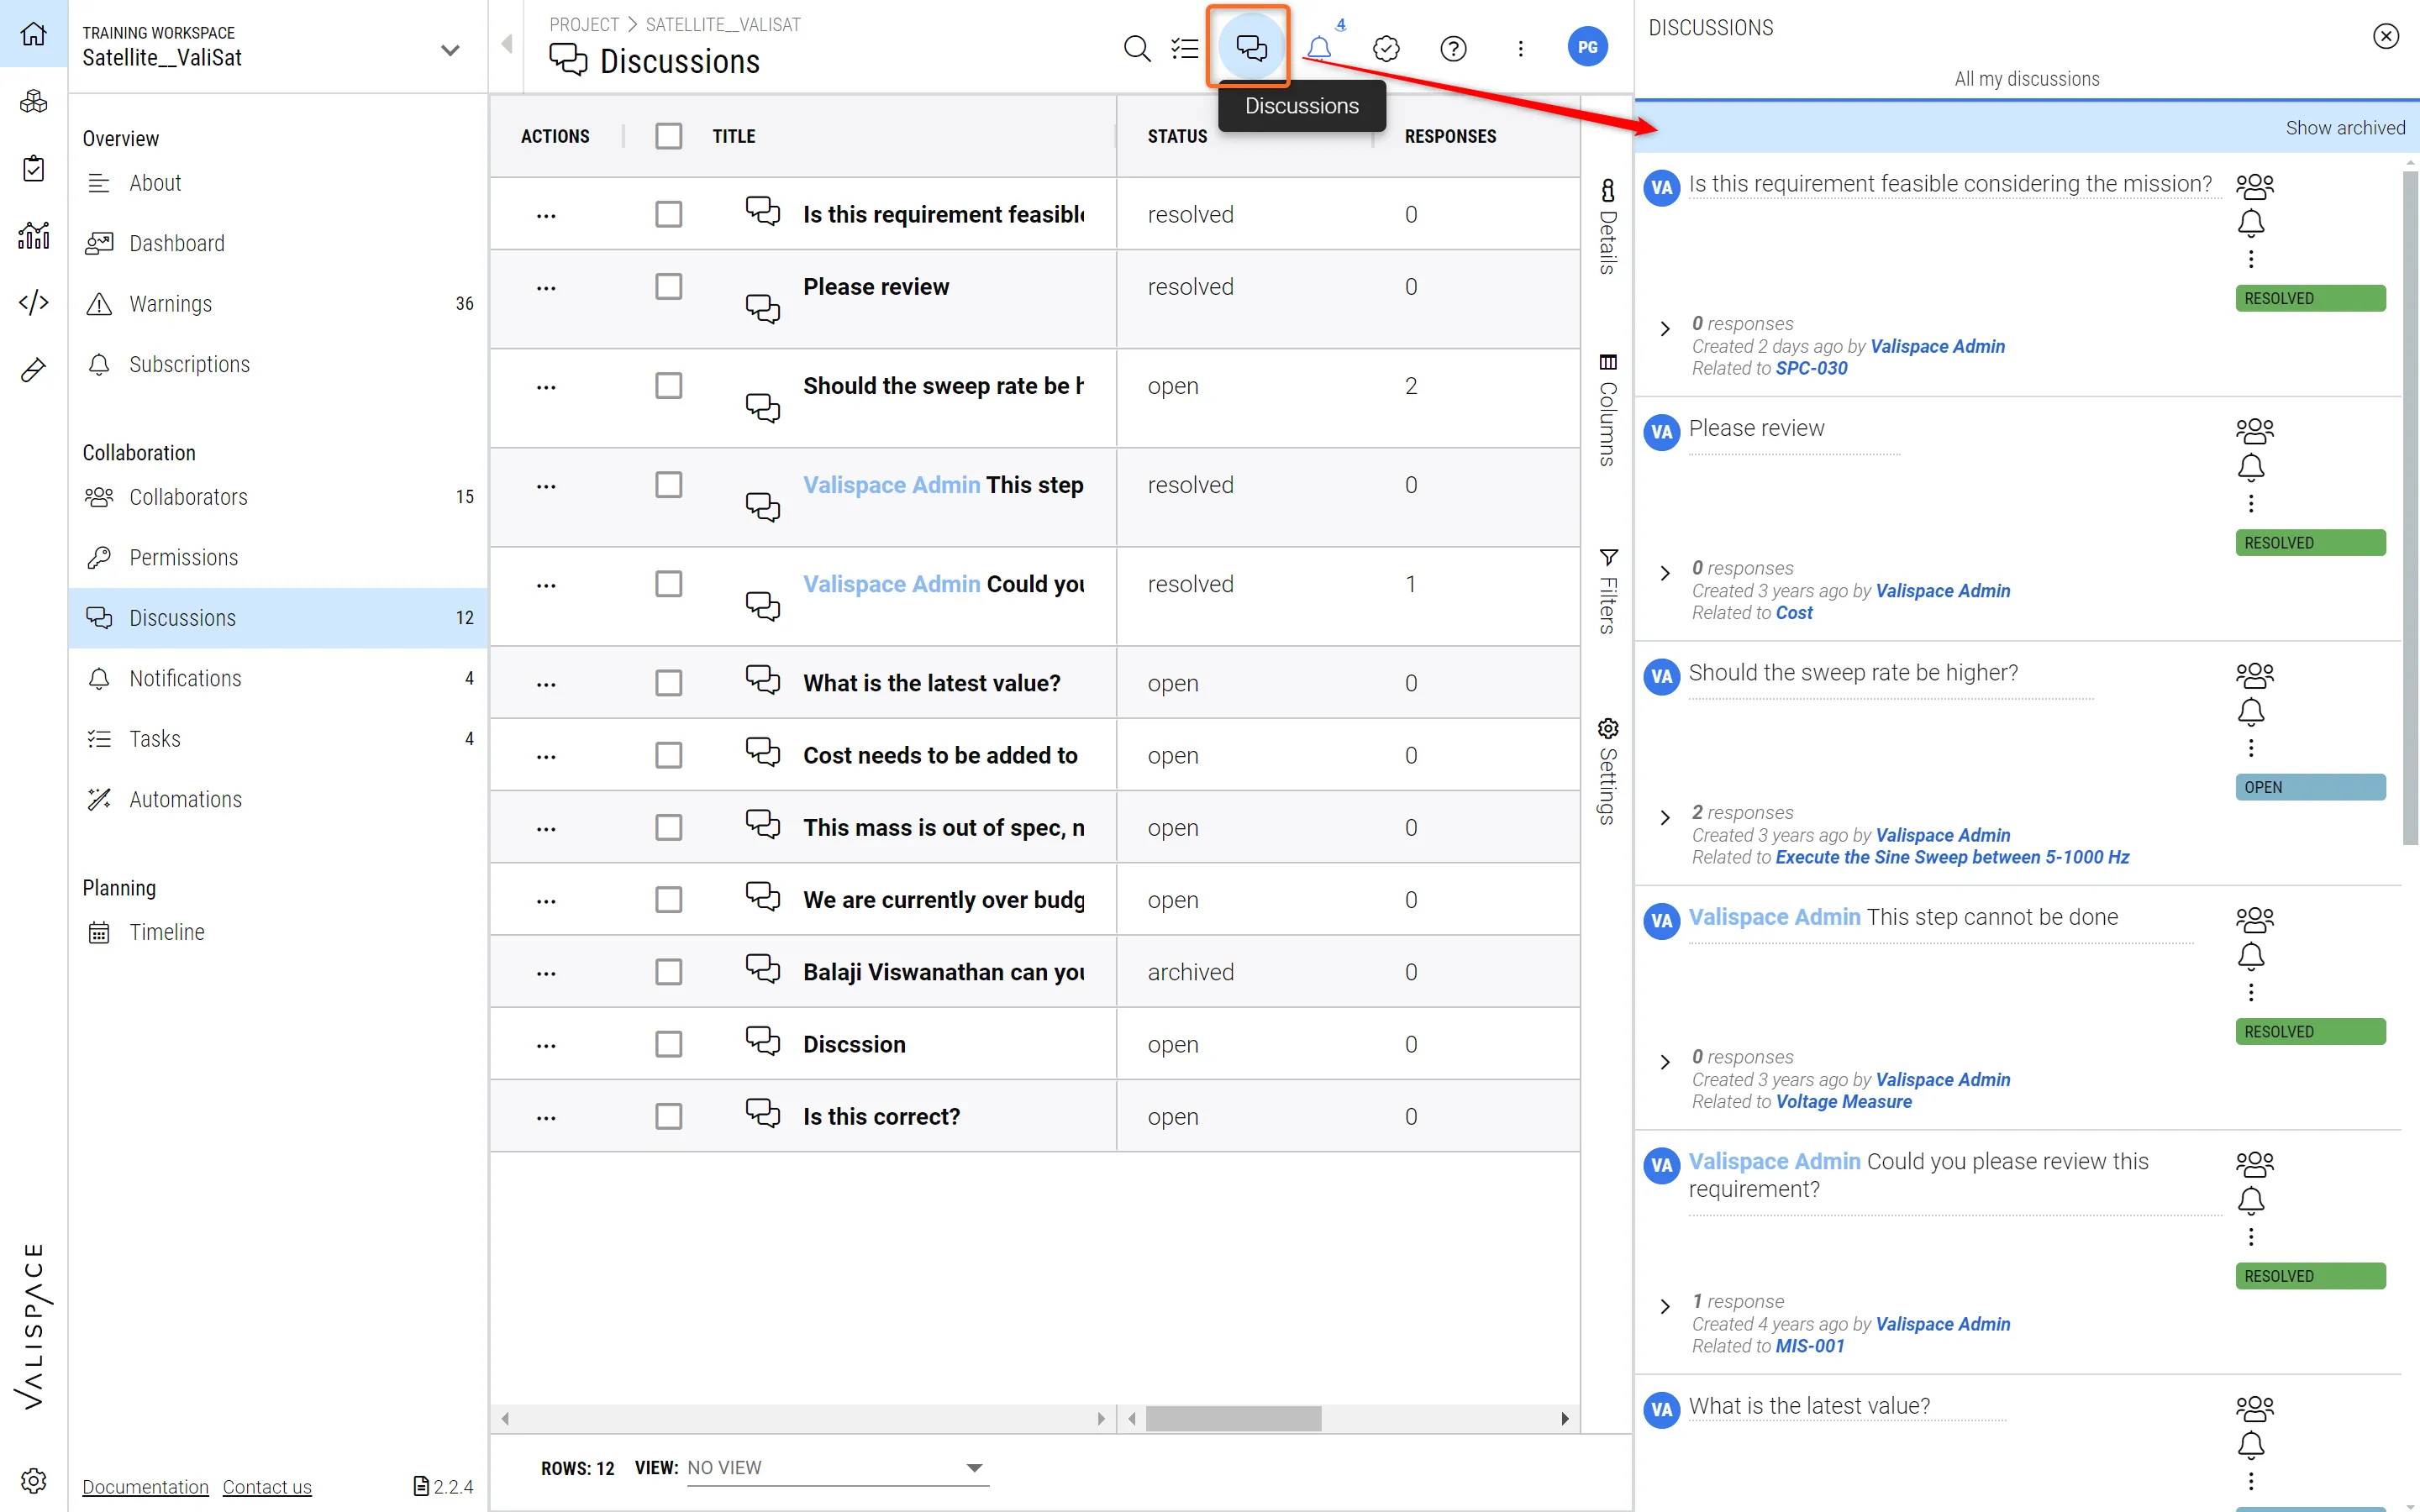Open the components cubes icon in left rail
Screen dimensions: 2420x1512
point(33,101)
